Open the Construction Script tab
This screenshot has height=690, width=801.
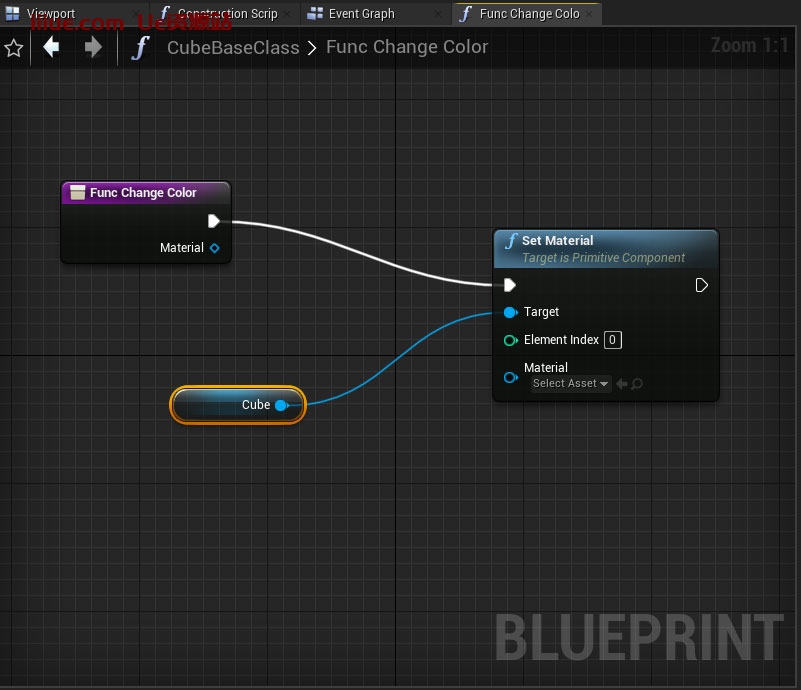point(227,14)
